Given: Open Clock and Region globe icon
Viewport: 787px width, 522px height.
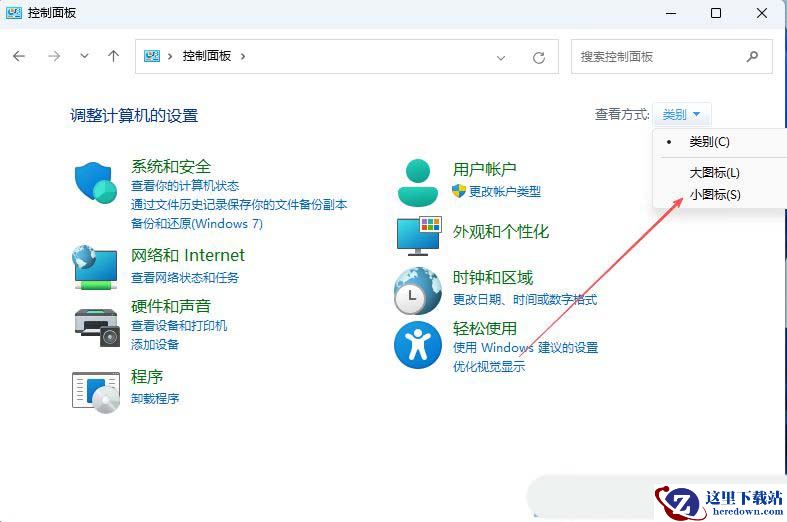Looking at the screenshot, I should click(418, 291).
